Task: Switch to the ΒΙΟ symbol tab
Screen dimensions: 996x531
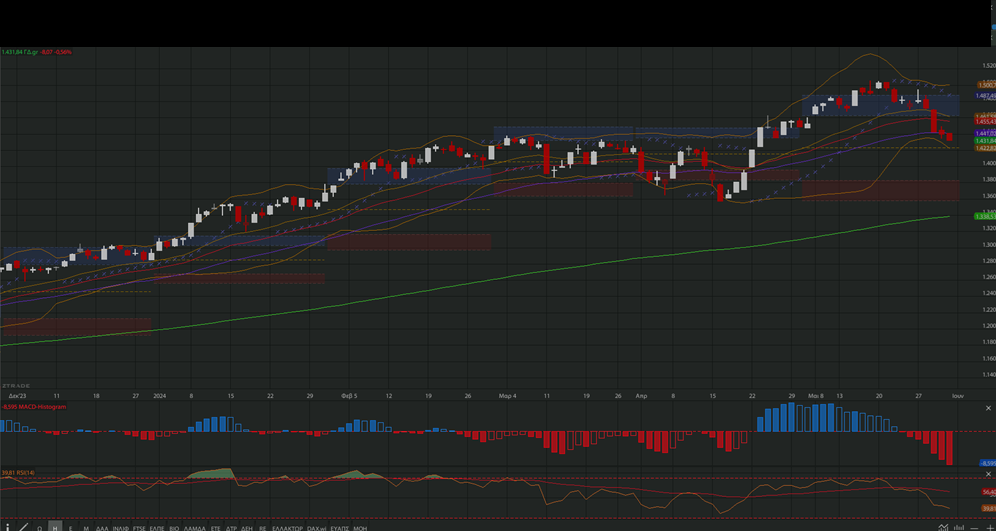Action: (175, 528)
